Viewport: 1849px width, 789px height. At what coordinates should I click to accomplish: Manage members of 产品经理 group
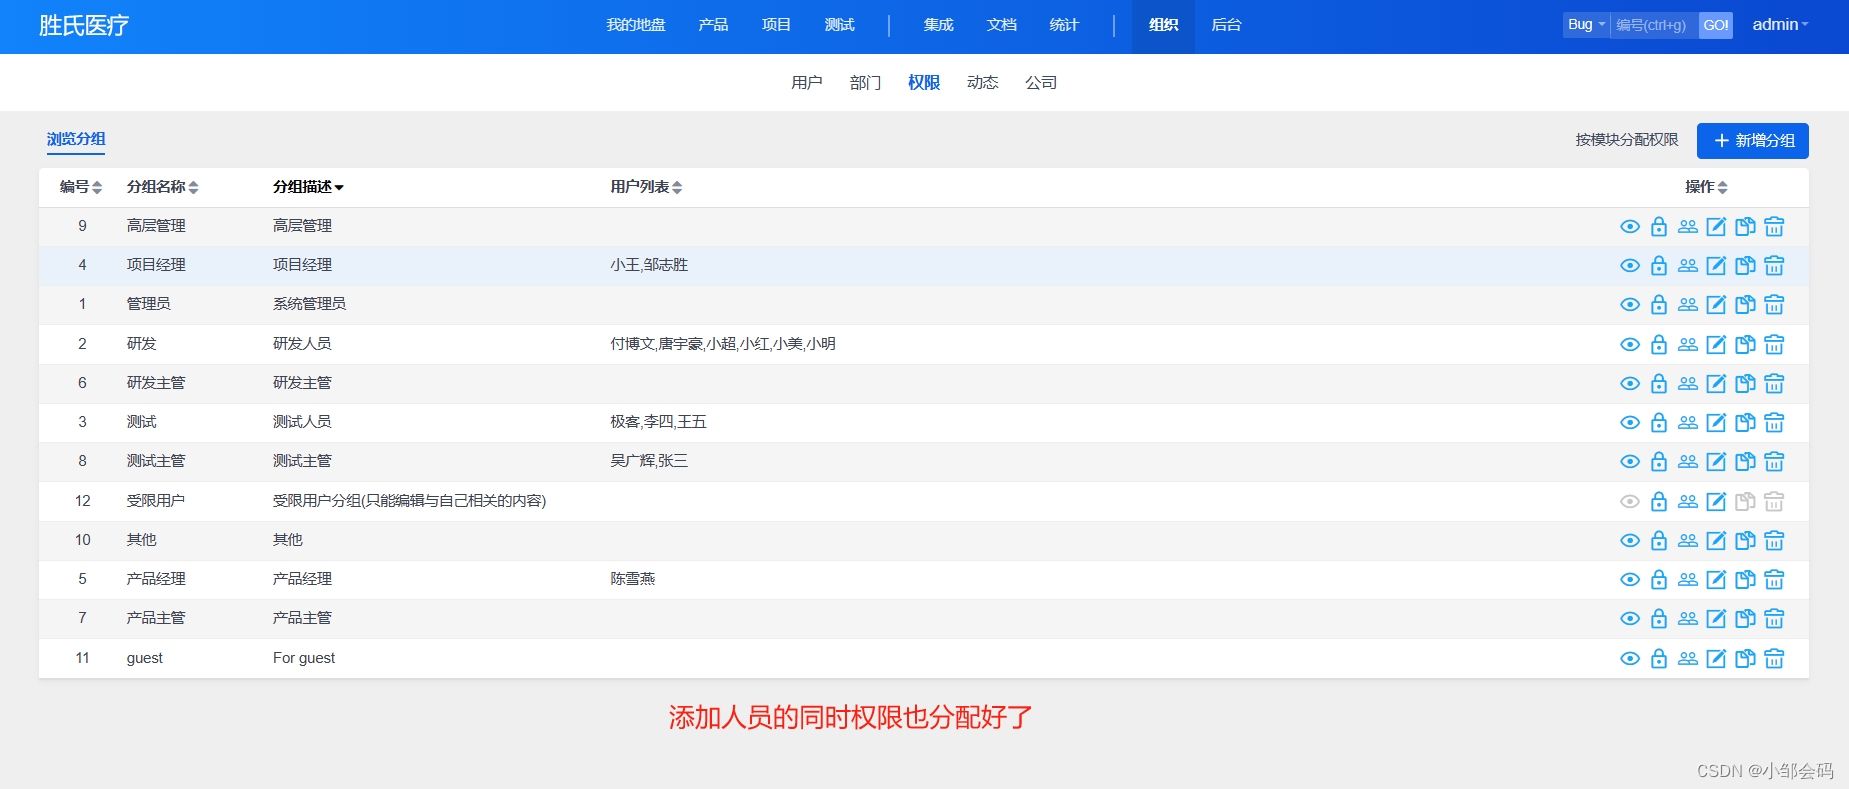click(1688, 580)
